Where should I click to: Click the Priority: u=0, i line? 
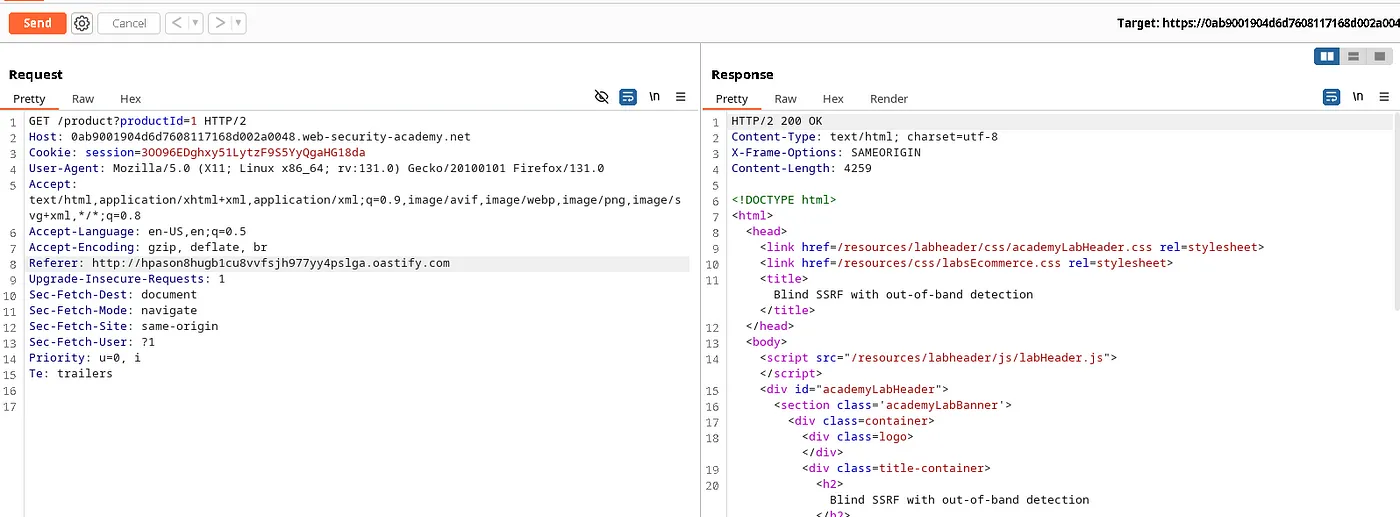(x=85, y=358)
